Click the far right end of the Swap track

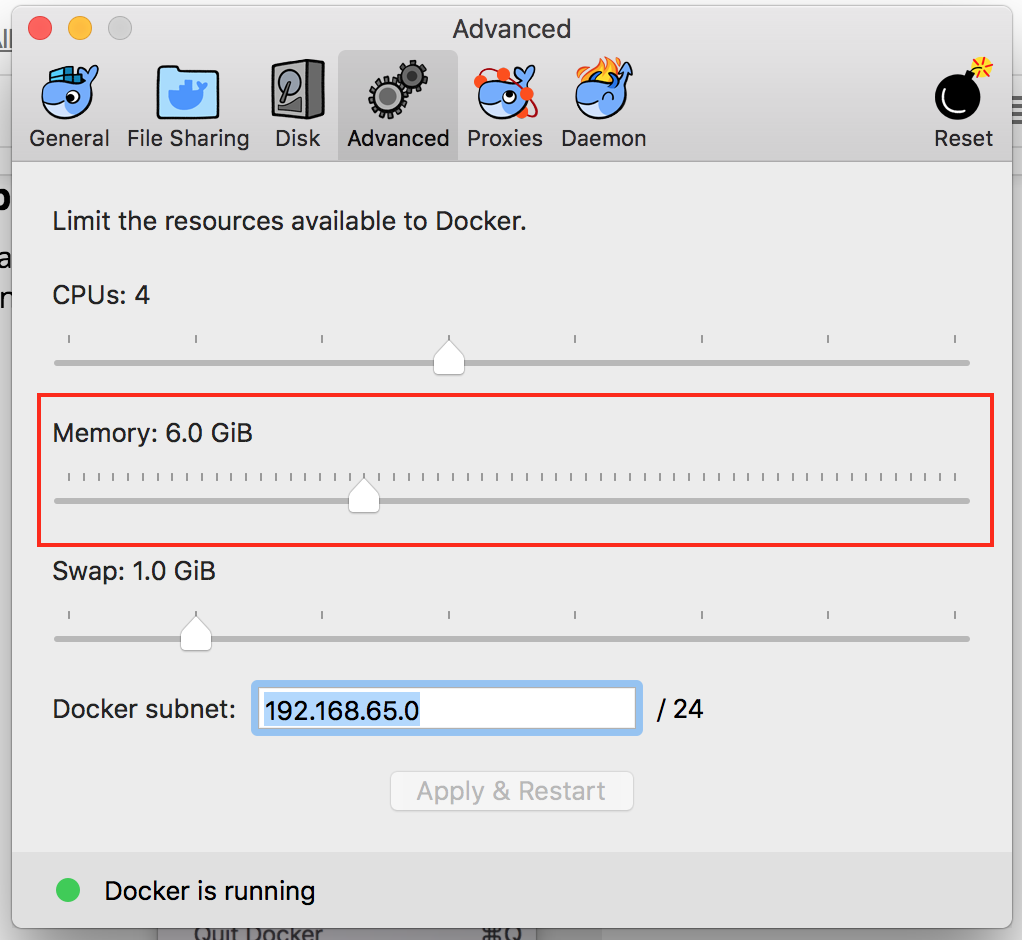click(965, 639)
